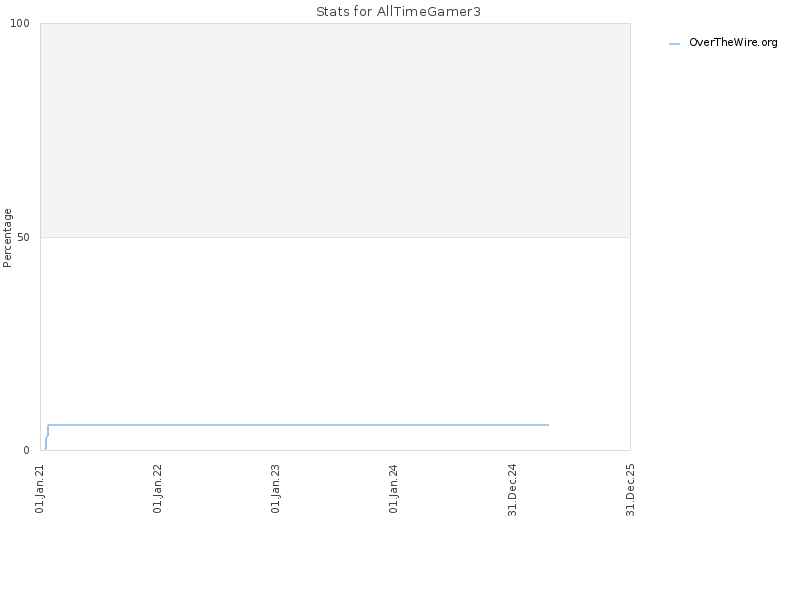Click the white lower plot area
The height and width of the screenshot is (600, 800).
[x=335, y=327]
